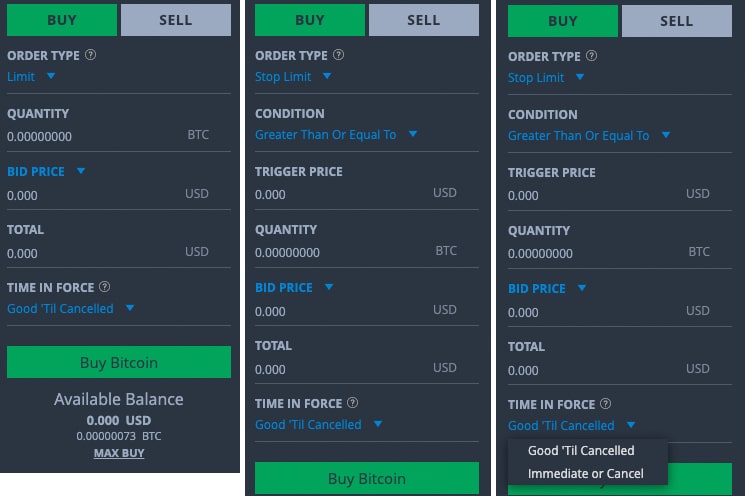
Task: Choose Good 'Til Cancelled from the open menu
Action: (581, 451)
